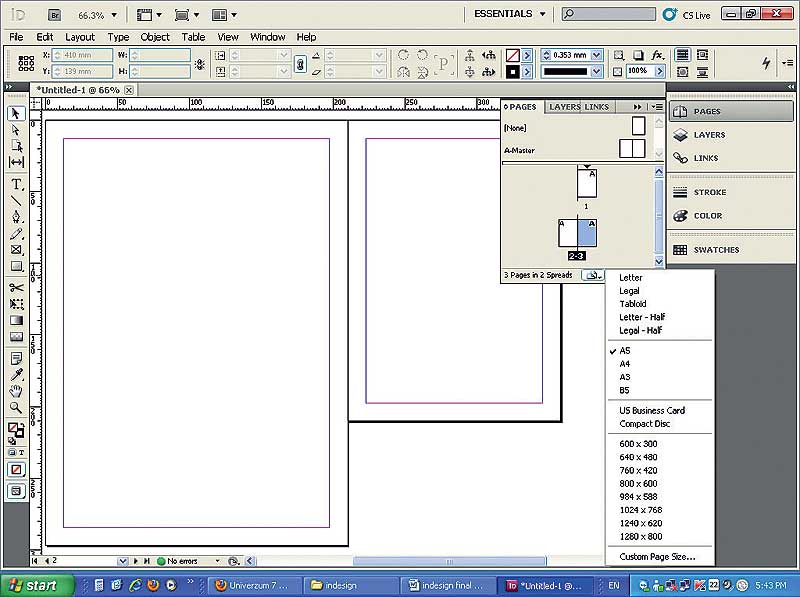Toggle the constrain proportions chain link
800x597 pixels.
tap(301, 64)
